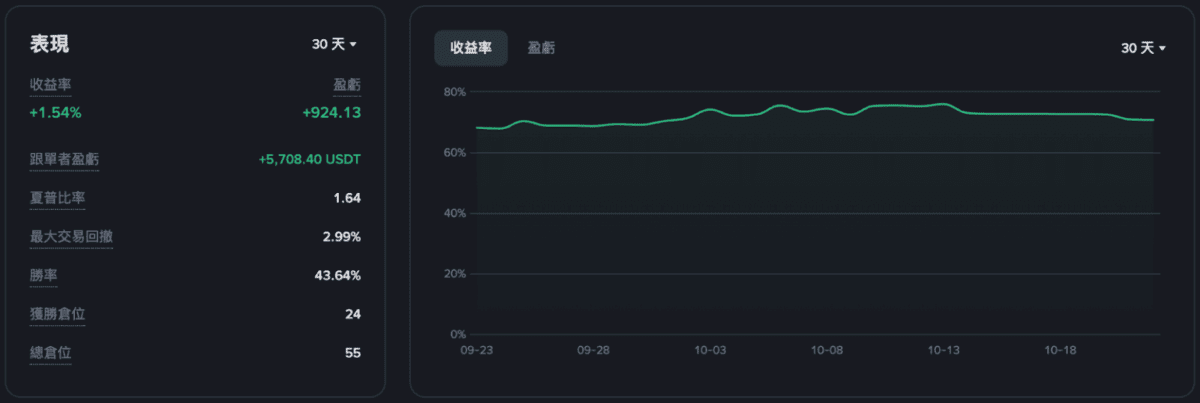Click the 最大交易回撤 metric label
The height and width of the screenshot is (403, 1200).
[x=71, y=237]
